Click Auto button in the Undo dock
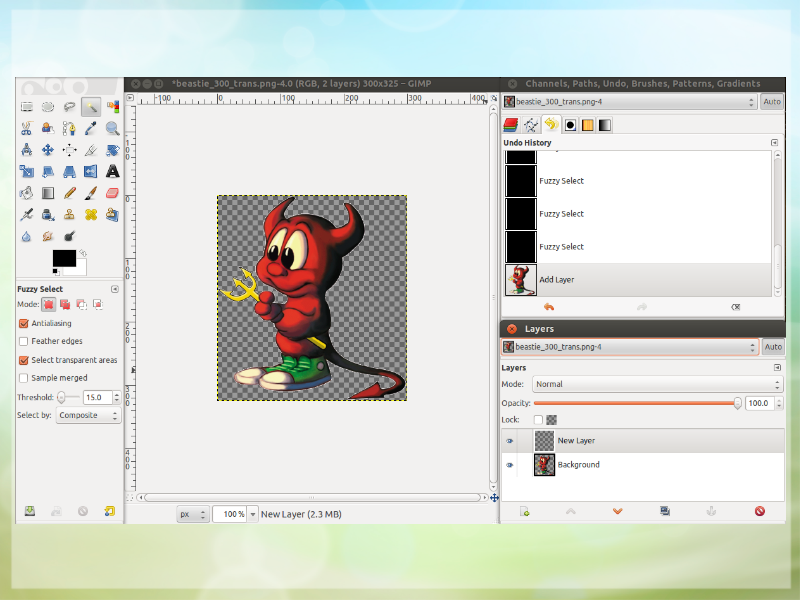 pos(772,102)
